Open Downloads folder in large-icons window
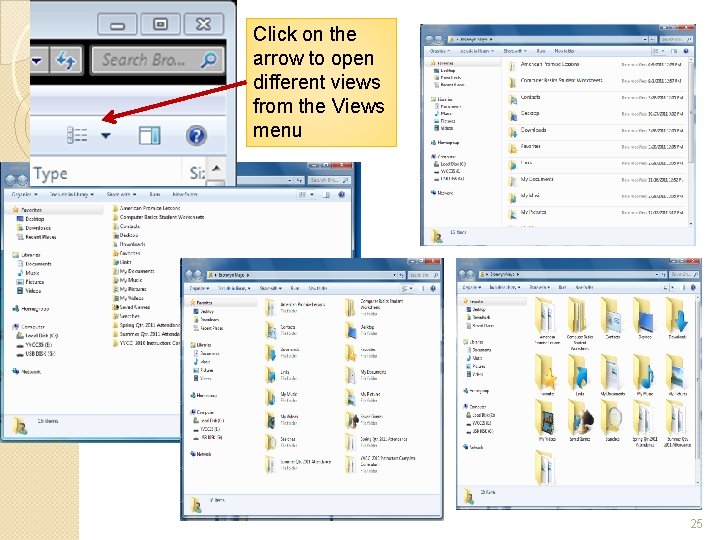This screenshot has height=540, width=720. point(677,318)
